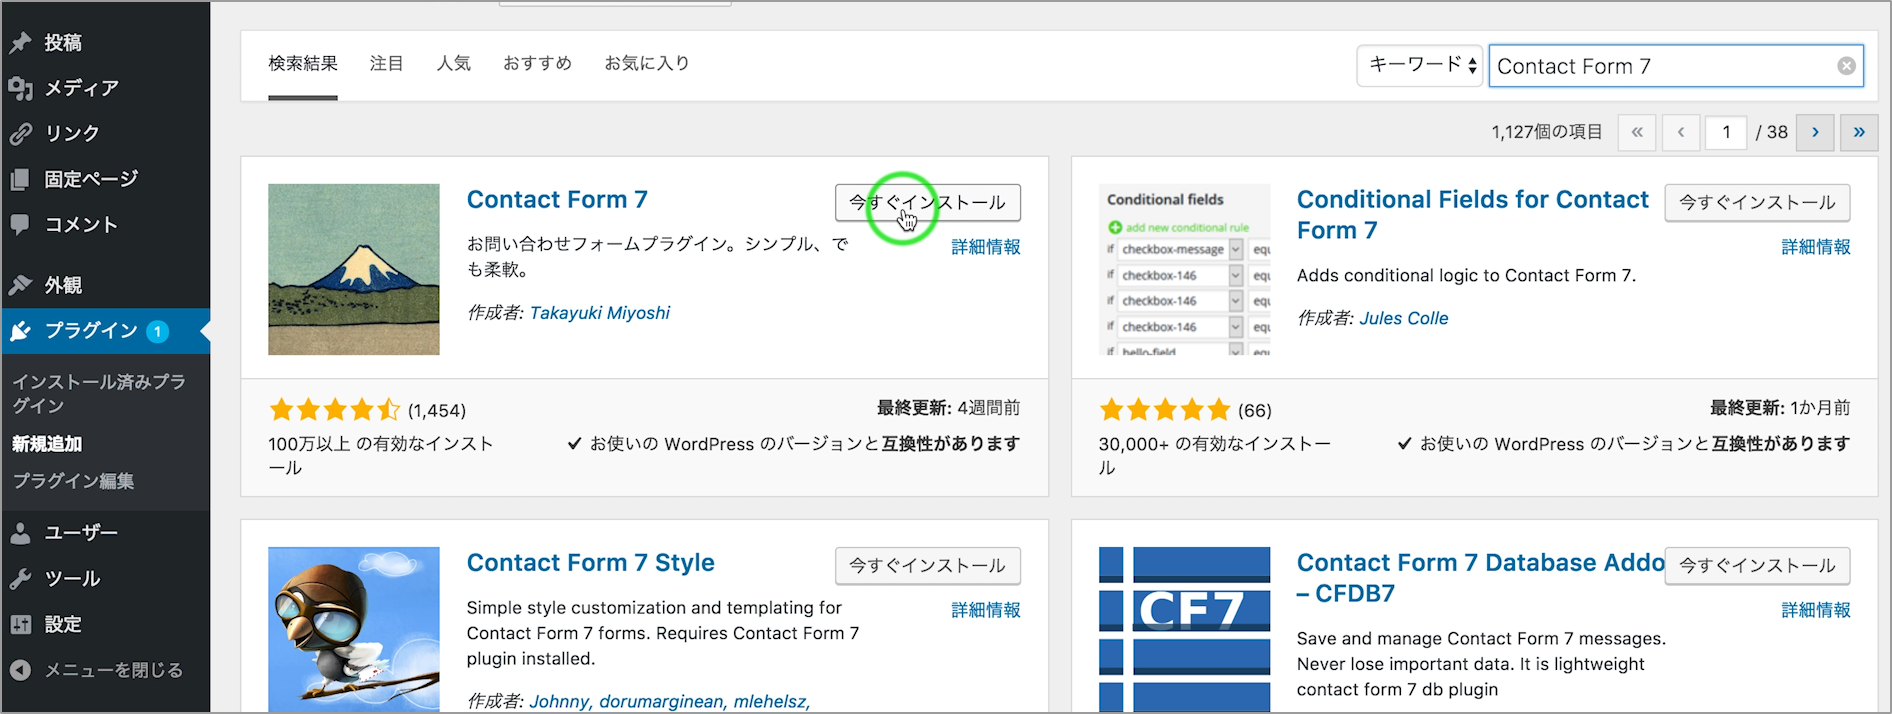Switch to the 人気 tab
This screenshot has width=1892, height=714.
454,64
